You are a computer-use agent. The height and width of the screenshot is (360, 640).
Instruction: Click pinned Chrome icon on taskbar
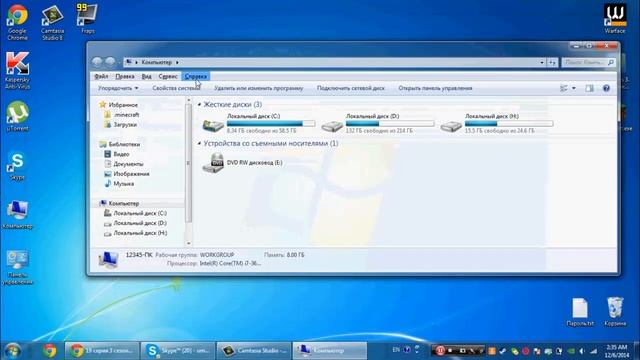(x=50, y=351)
